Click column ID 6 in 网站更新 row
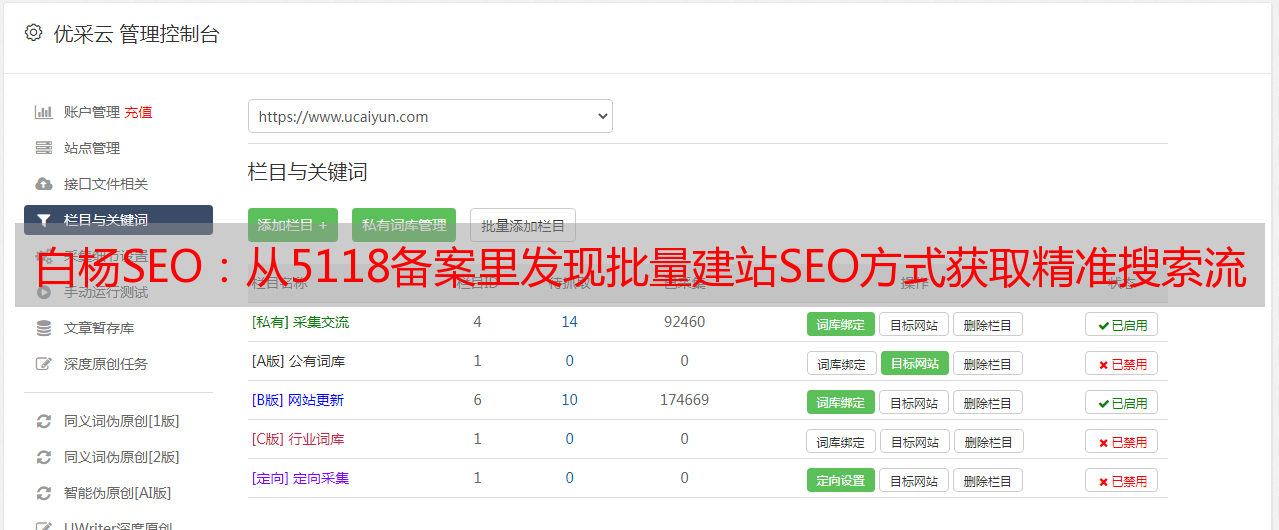 click(x=477, y=400)
